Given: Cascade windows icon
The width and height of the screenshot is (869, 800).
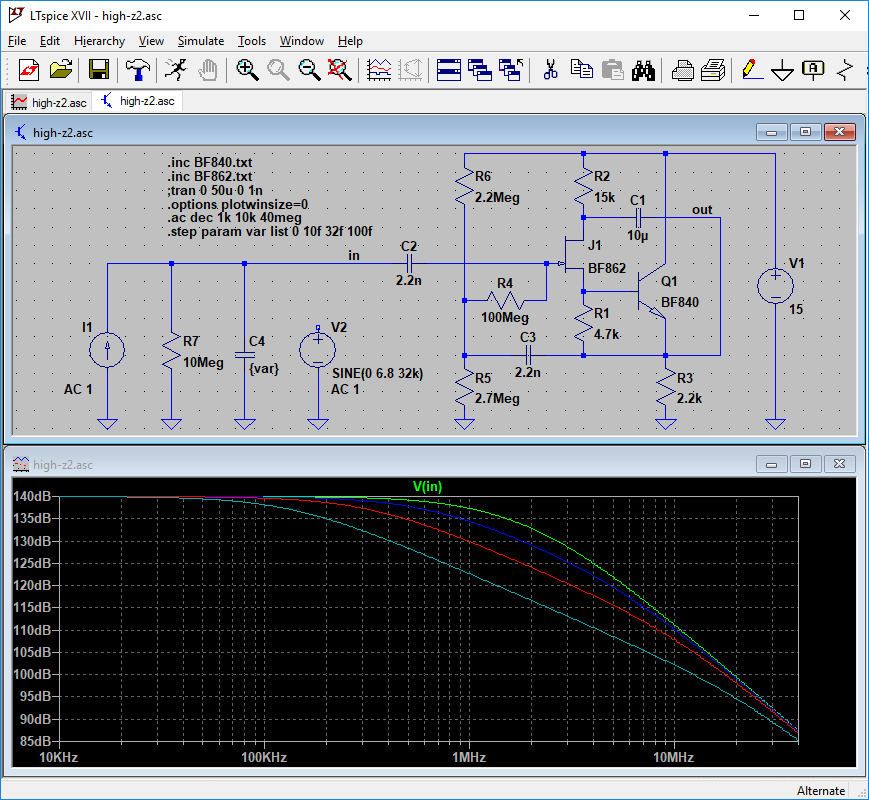Looking at the screenshot, I should [480, 70].
